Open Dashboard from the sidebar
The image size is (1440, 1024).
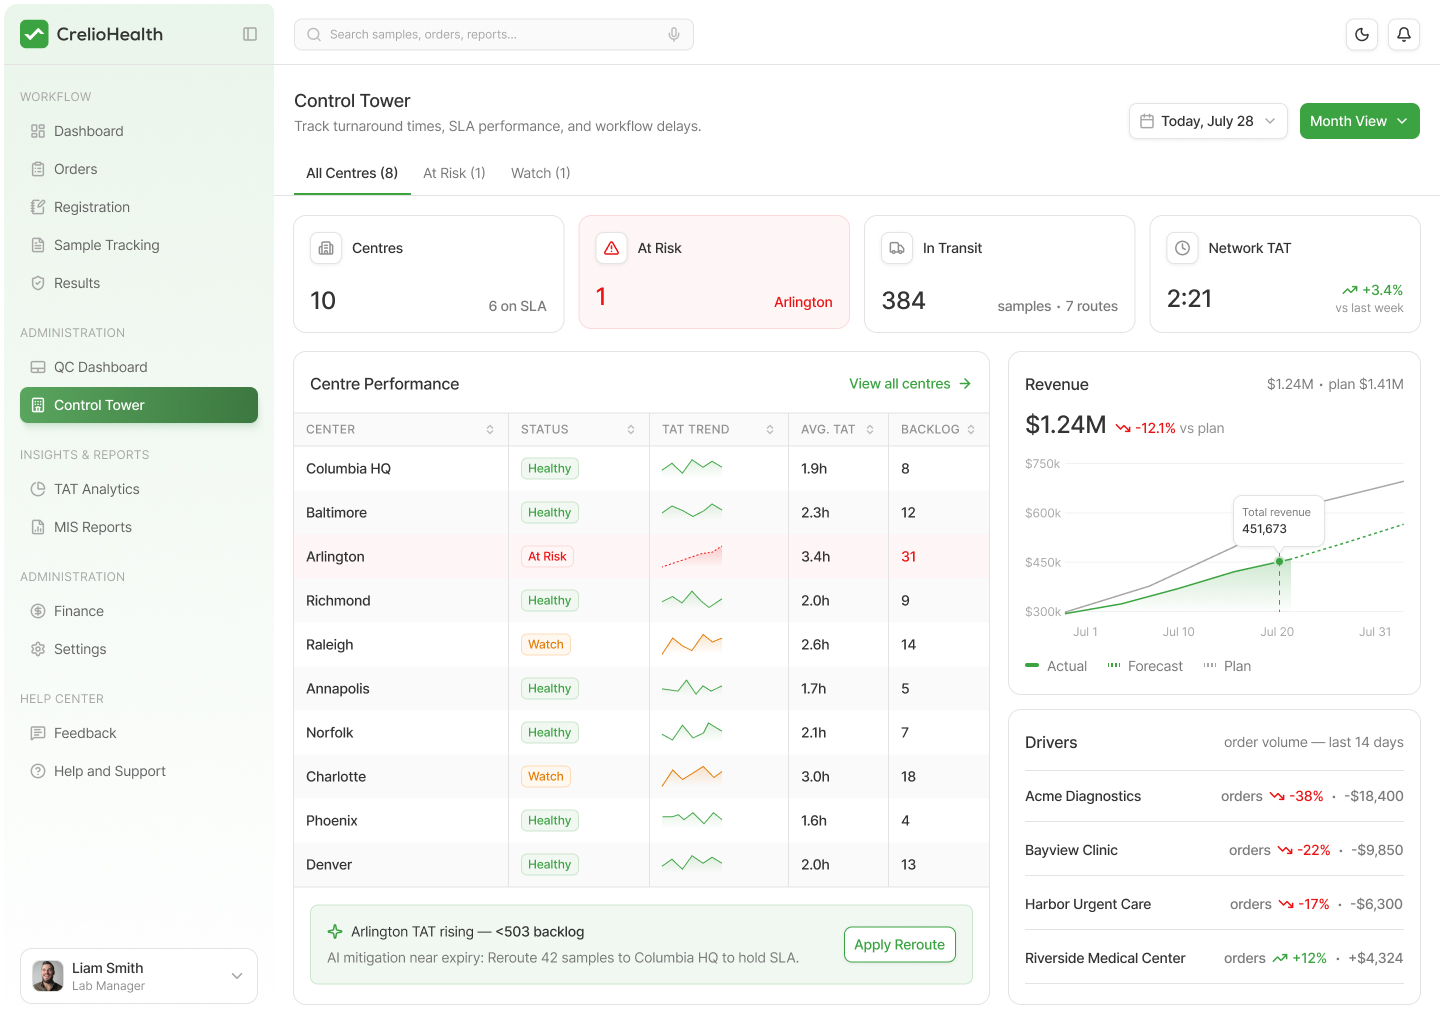pos(139,131)
